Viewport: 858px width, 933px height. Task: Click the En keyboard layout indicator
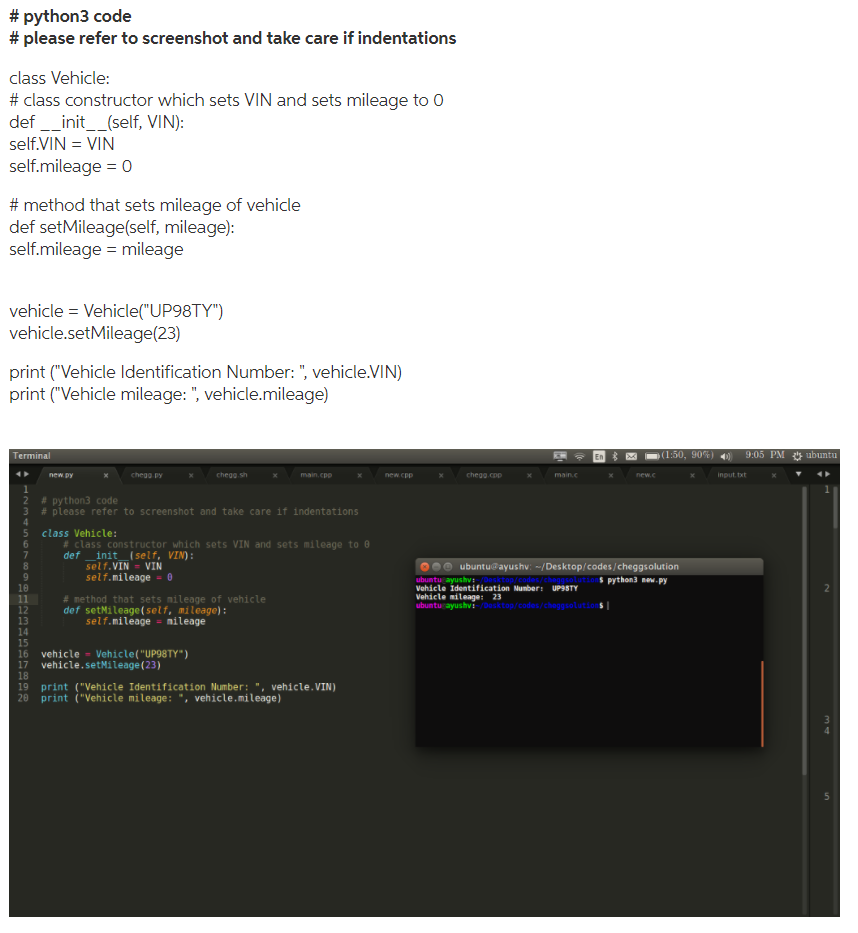pyautogui.click(x=600, y=455)
